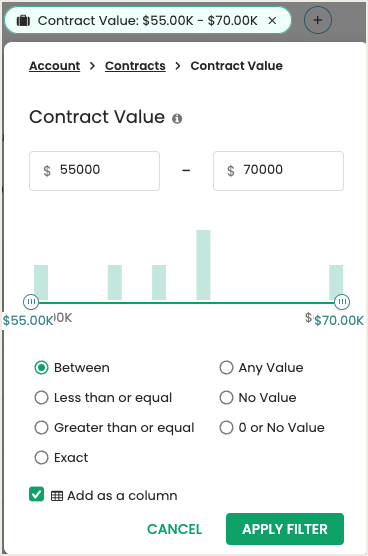Open Contracts breadcrumb link
The height and width of the screenshot is (556, 368).
pyautogui.click(x=135, y=66)
